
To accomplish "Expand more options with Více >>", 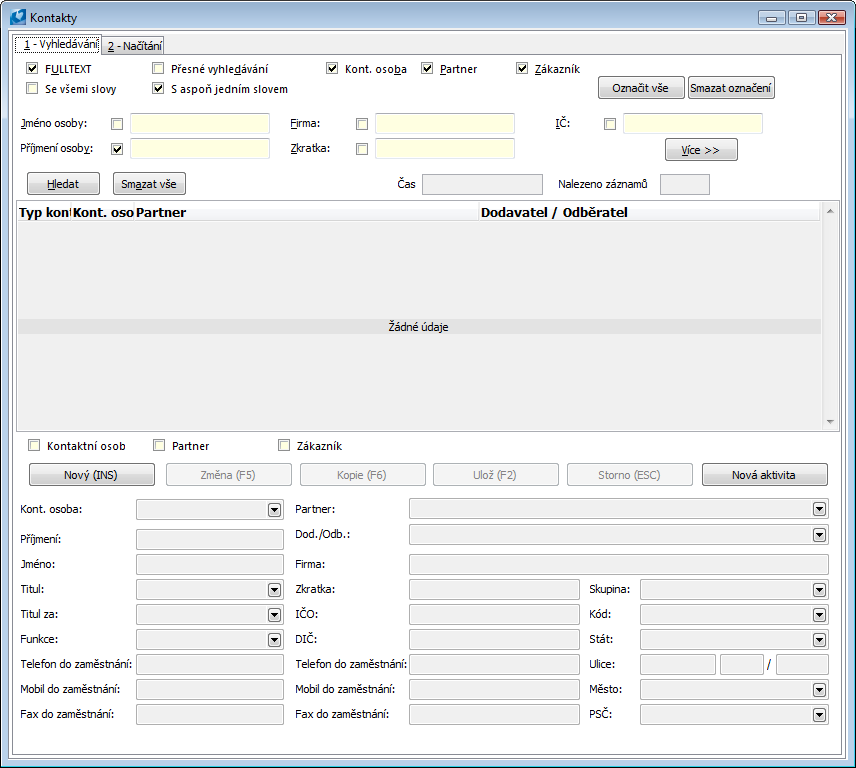I will click(x=701, y=150).
